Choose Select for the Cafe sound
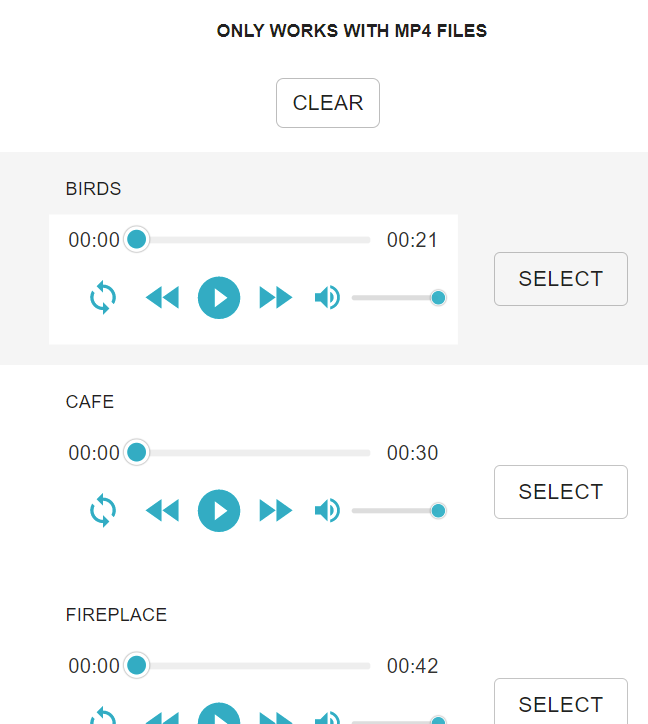648x724 pixels. (x=560, y=492)
